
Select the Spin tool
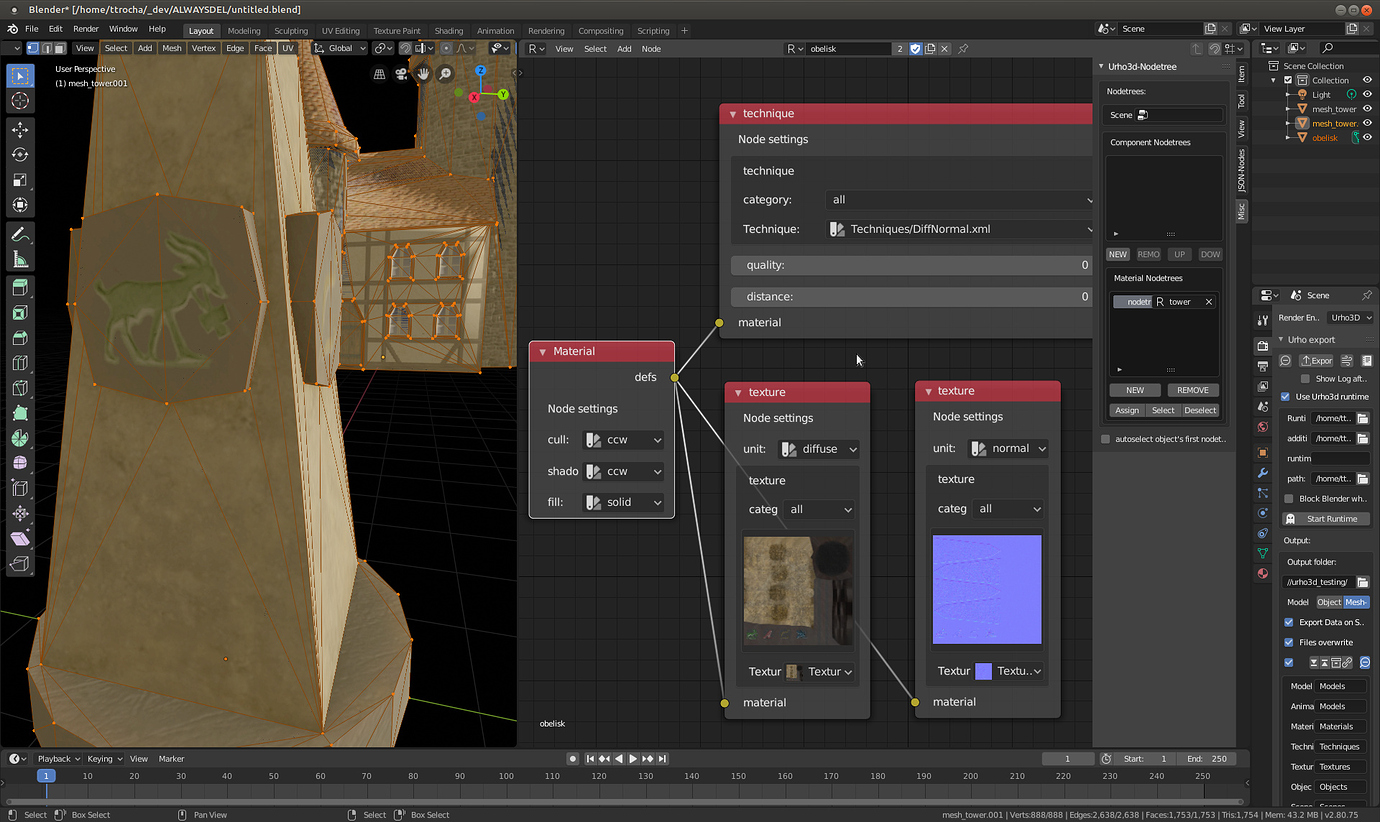click(x=20, y=438)
